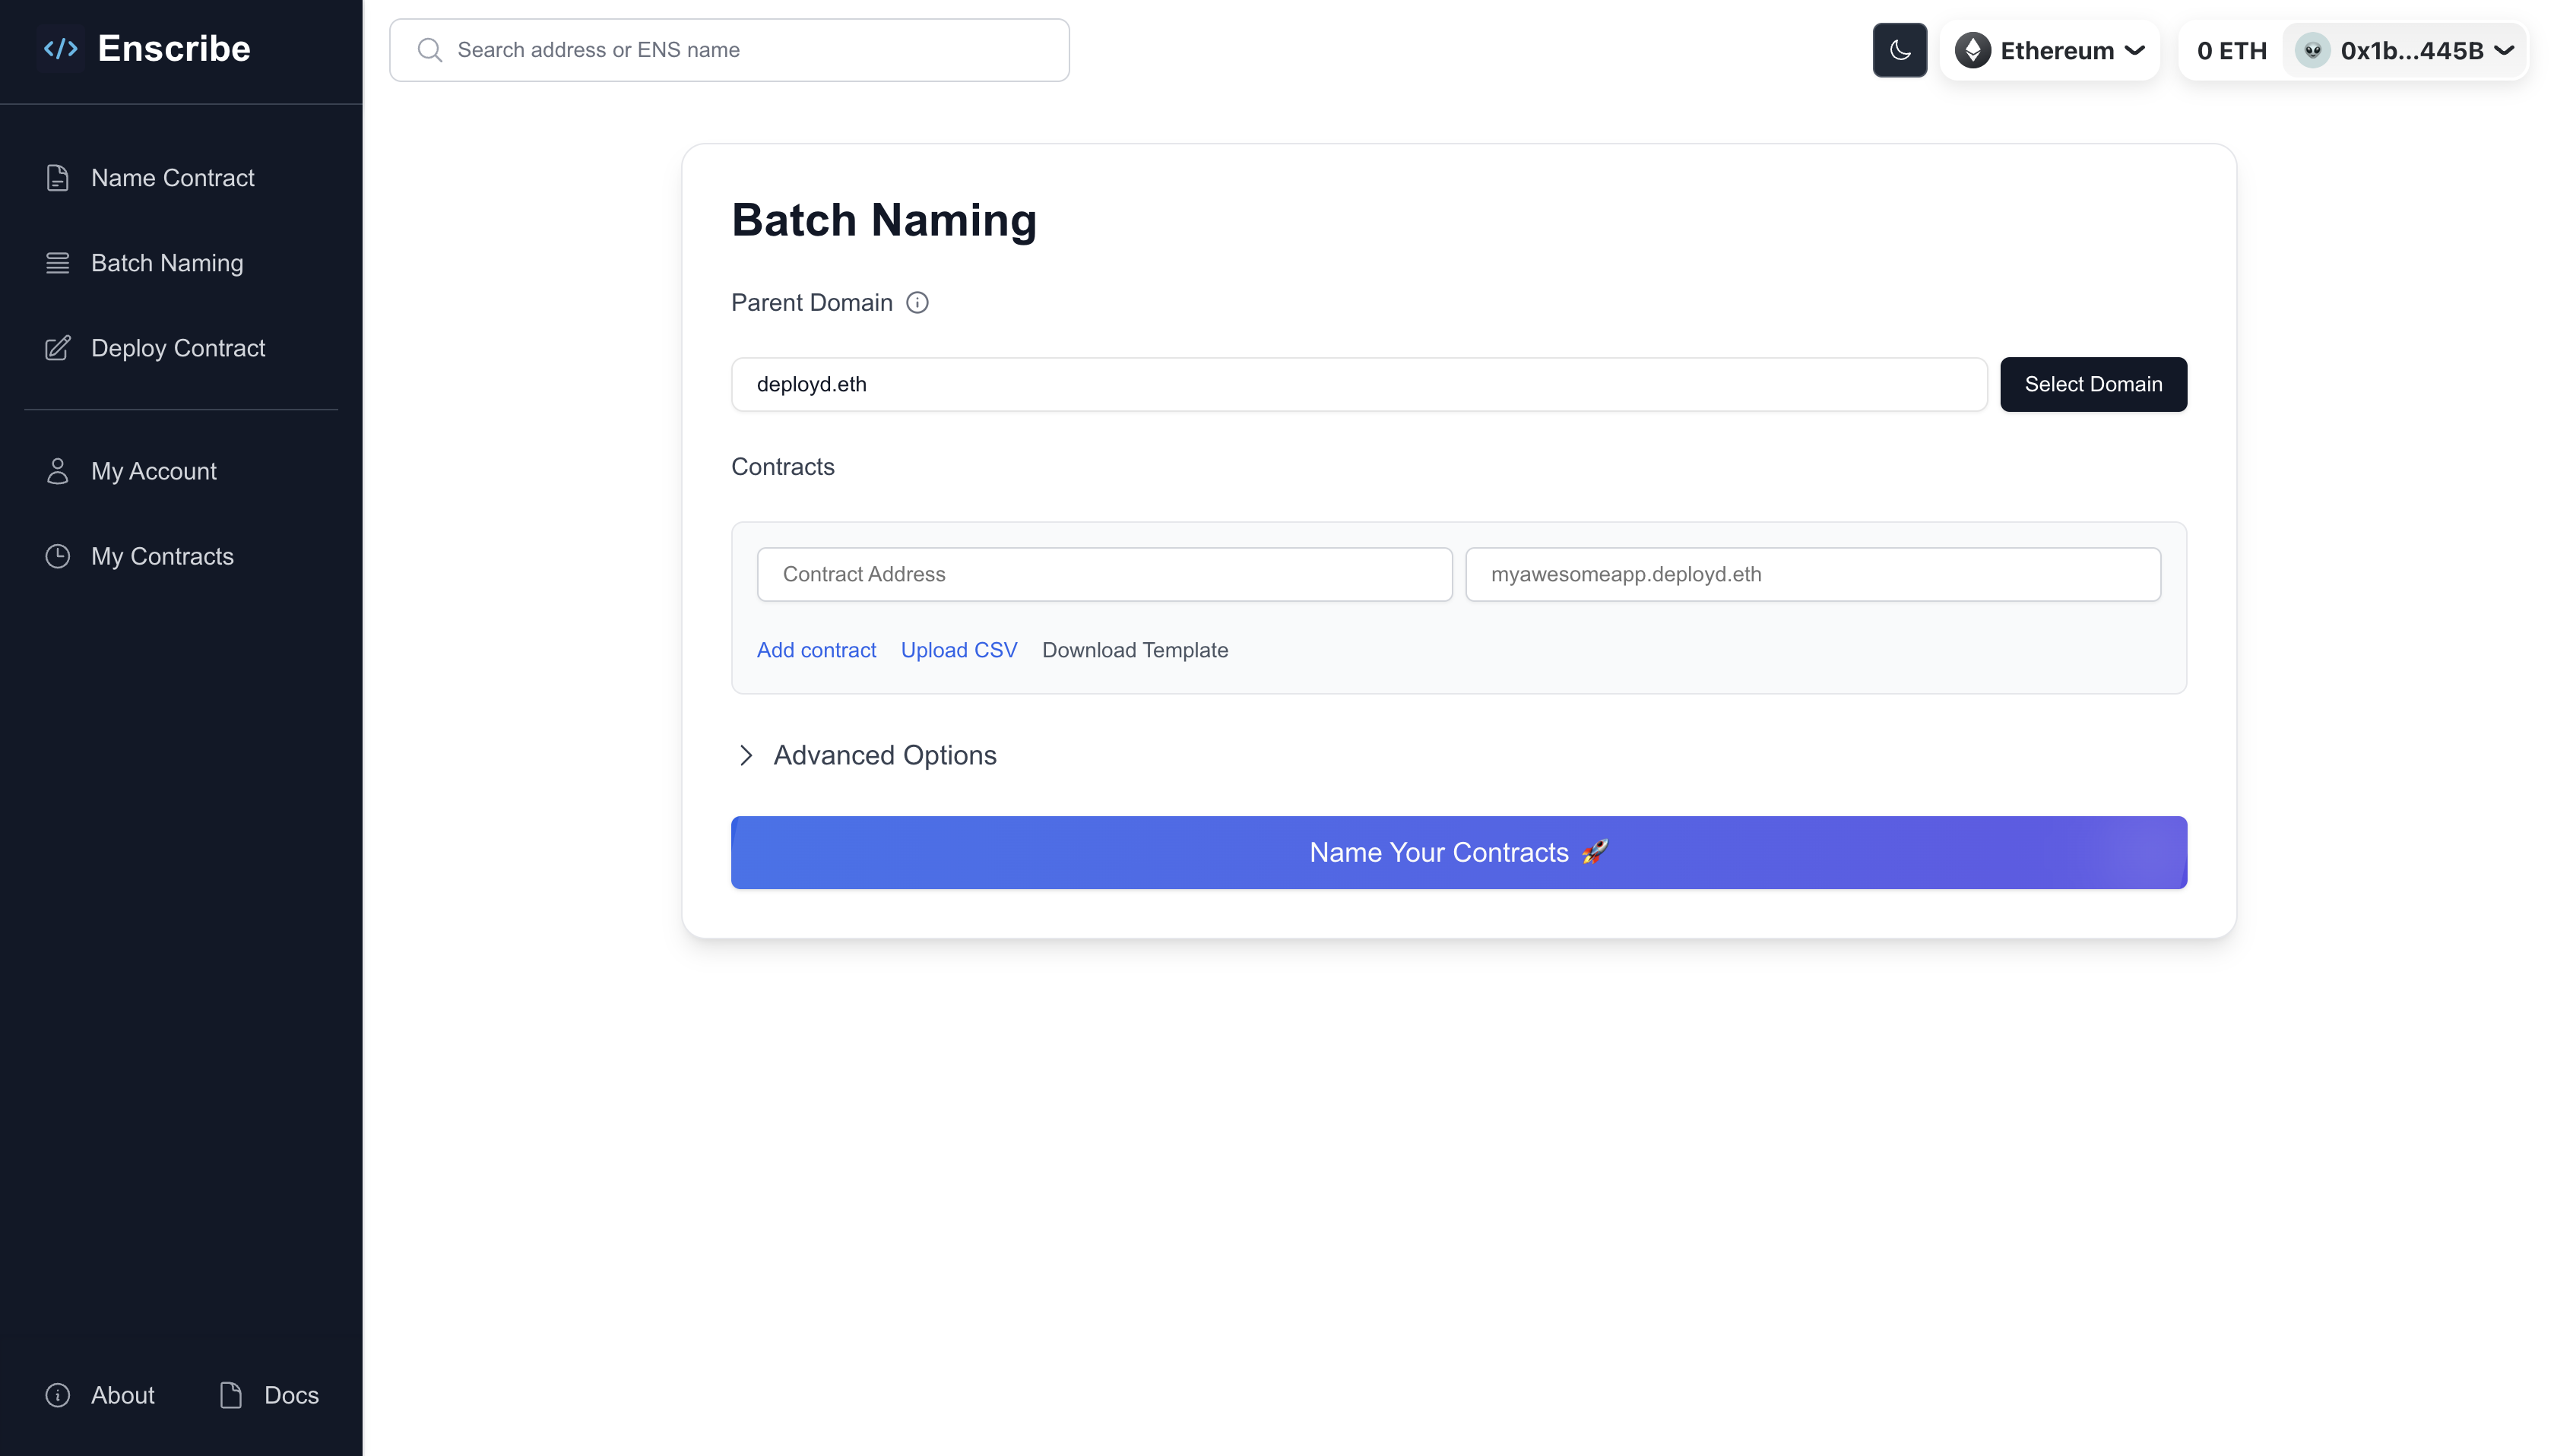Select the My Contracts clock icon
This screenshot has width=2554, height=1456.
coord(57,555)
